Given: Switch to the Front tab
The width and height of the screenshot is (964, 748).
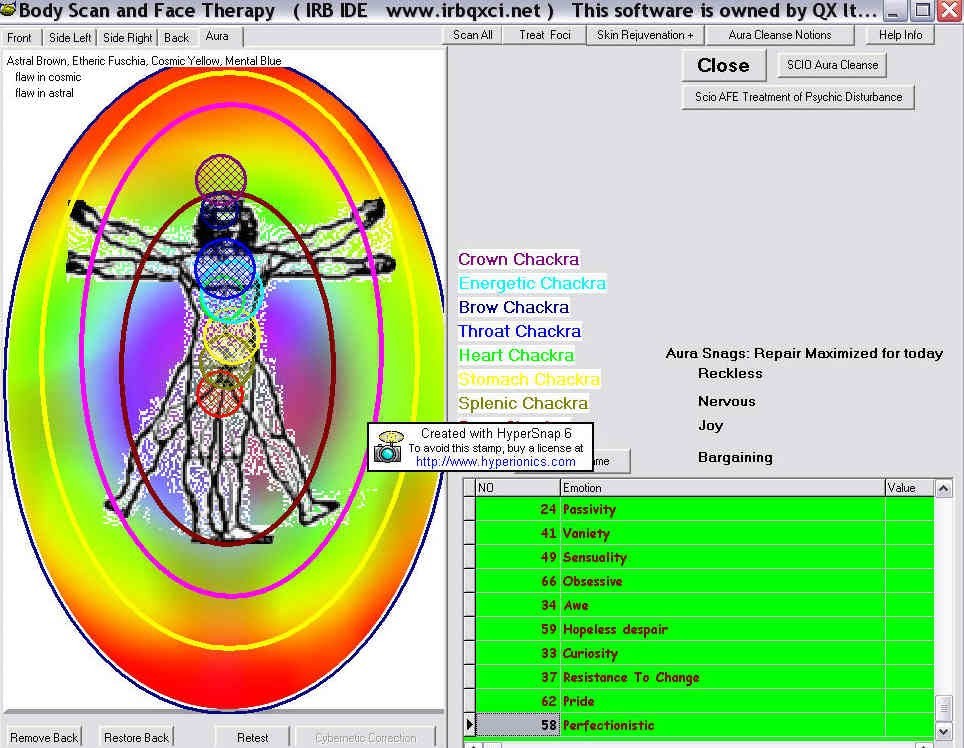Looking at the screenshot, I should click(x=19, y=38).
